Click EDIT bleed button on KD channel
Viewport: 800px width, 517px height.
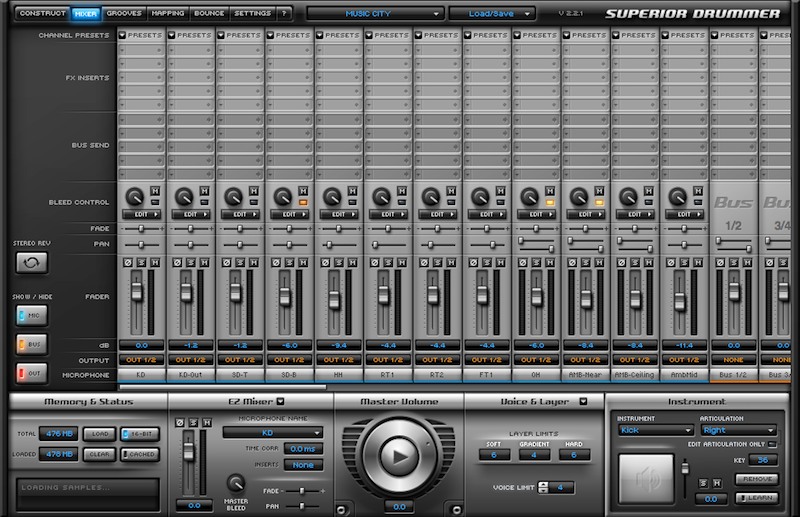pos(141,214)
